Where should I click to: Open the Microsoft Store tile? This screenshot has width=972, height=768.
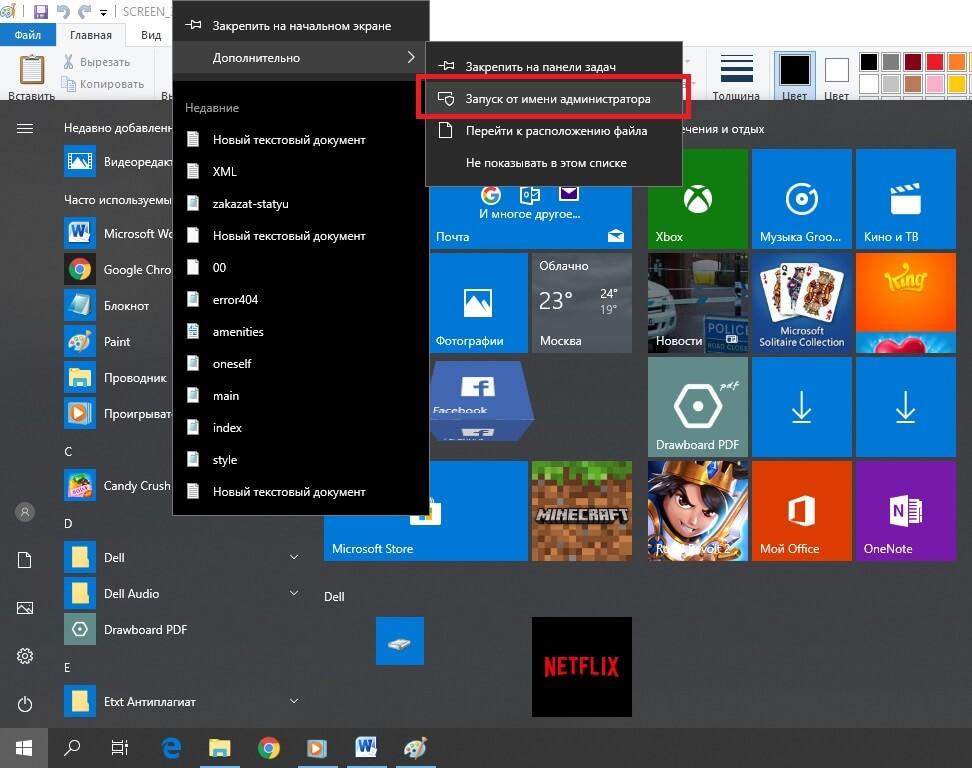[x=425, y=536]
